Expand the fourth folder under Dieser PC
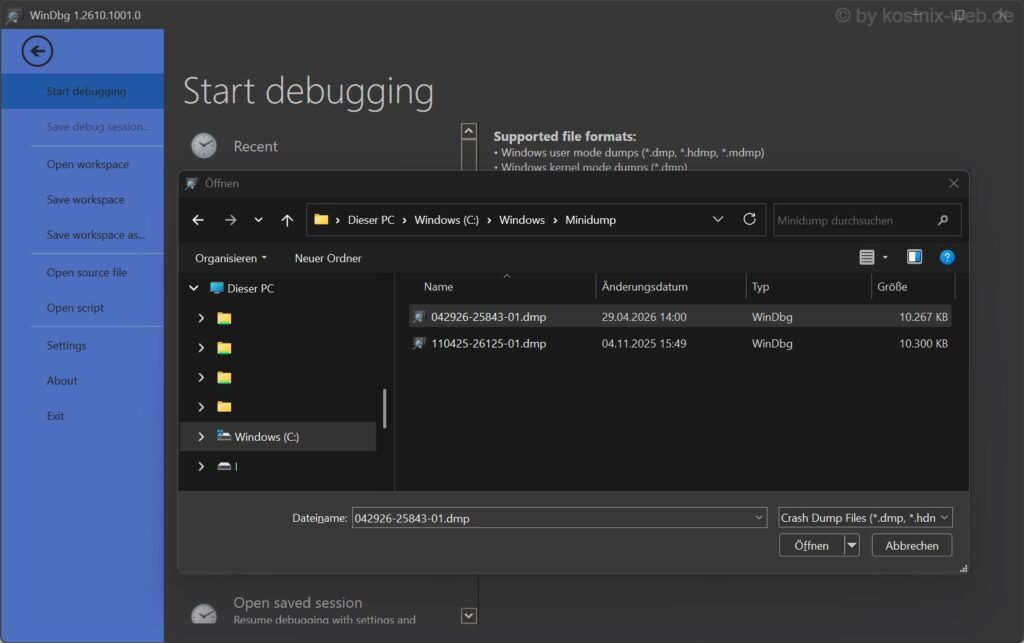Screen dimensions: 1024x643 pyautogui.click(x=201, y=407)
